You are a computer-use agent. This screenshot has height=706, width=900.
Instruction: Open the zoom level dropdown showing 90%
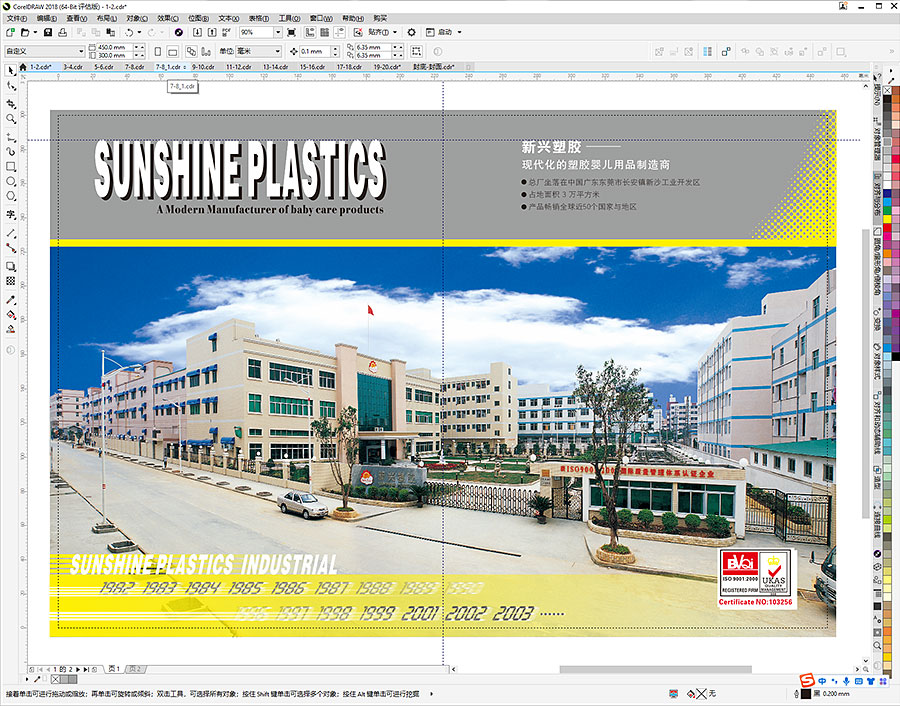pyautogui.click(x=278, y=33)
